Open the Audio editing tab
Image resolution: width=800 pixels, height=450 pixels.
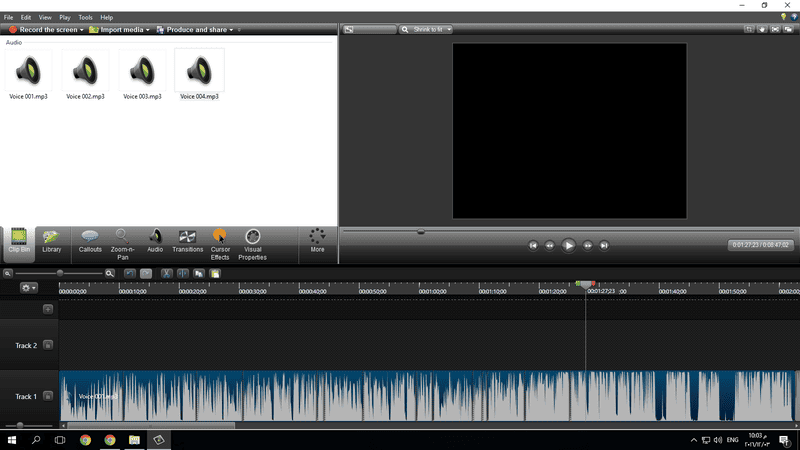point(155,241)
